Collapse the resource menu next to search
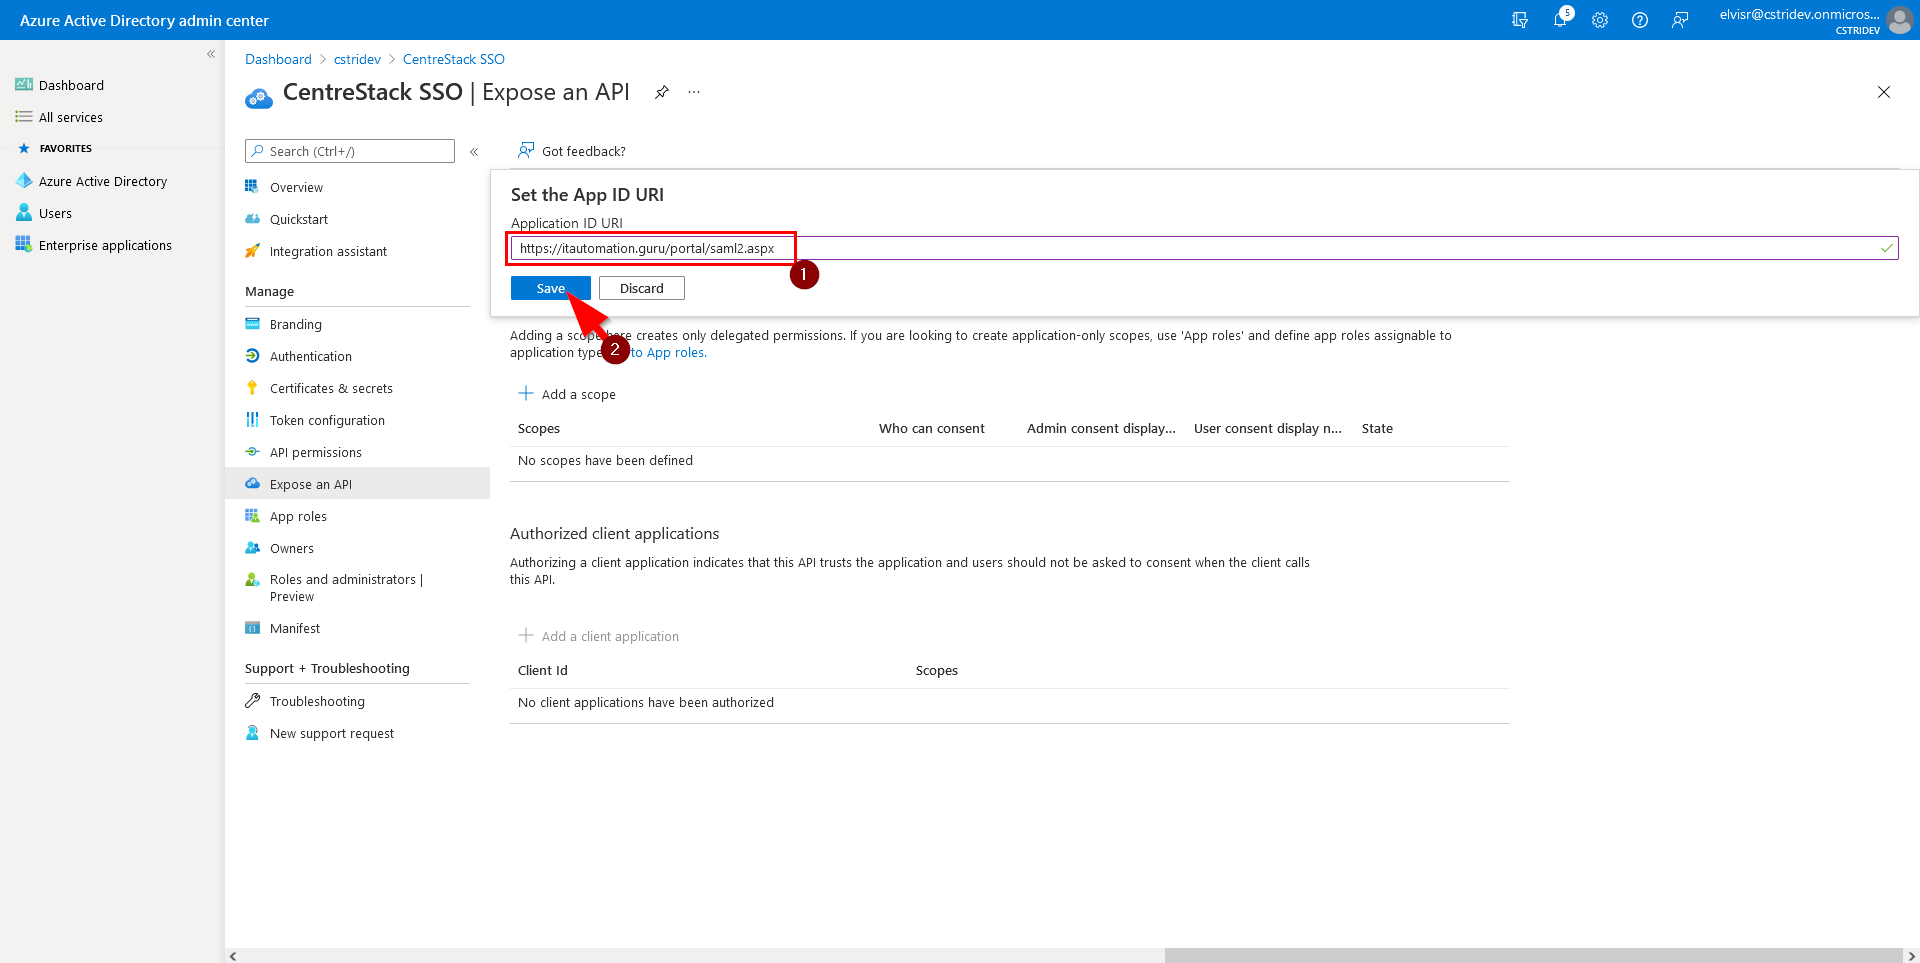 [x=474, y=152]
